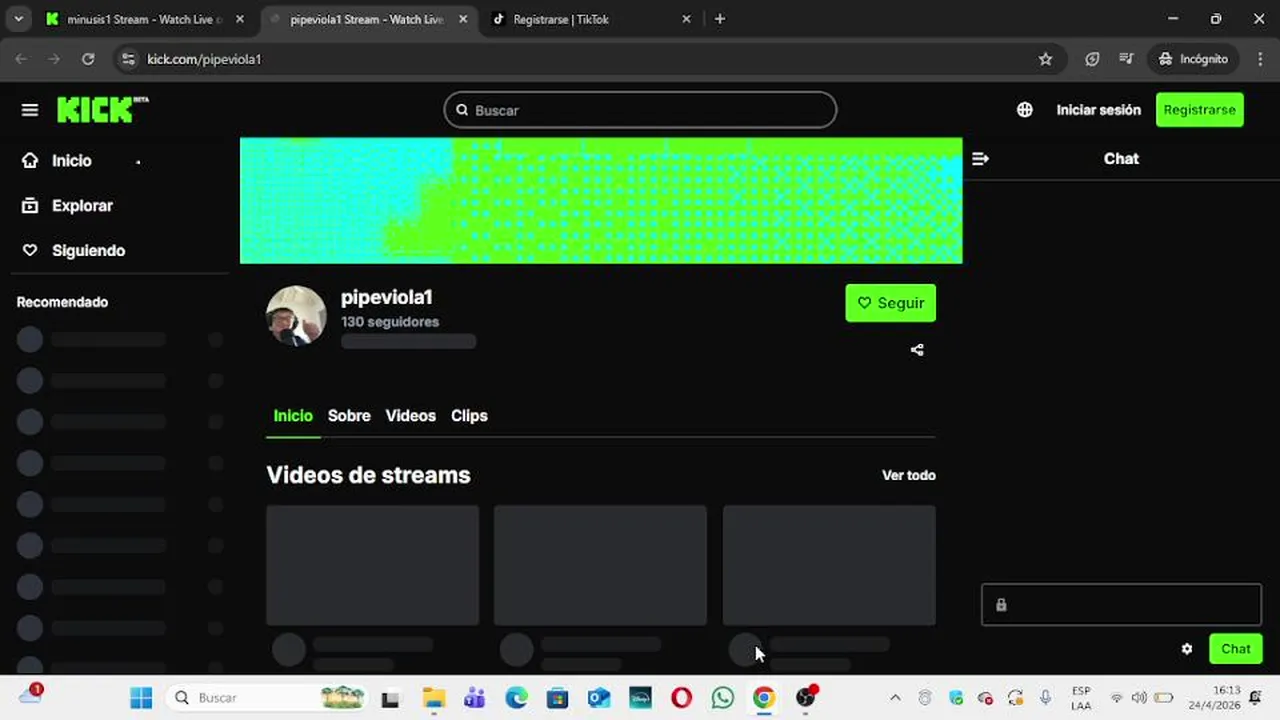Click Ver todo for stream videos
1280x720 pixels.
click(x=908, y=475)
